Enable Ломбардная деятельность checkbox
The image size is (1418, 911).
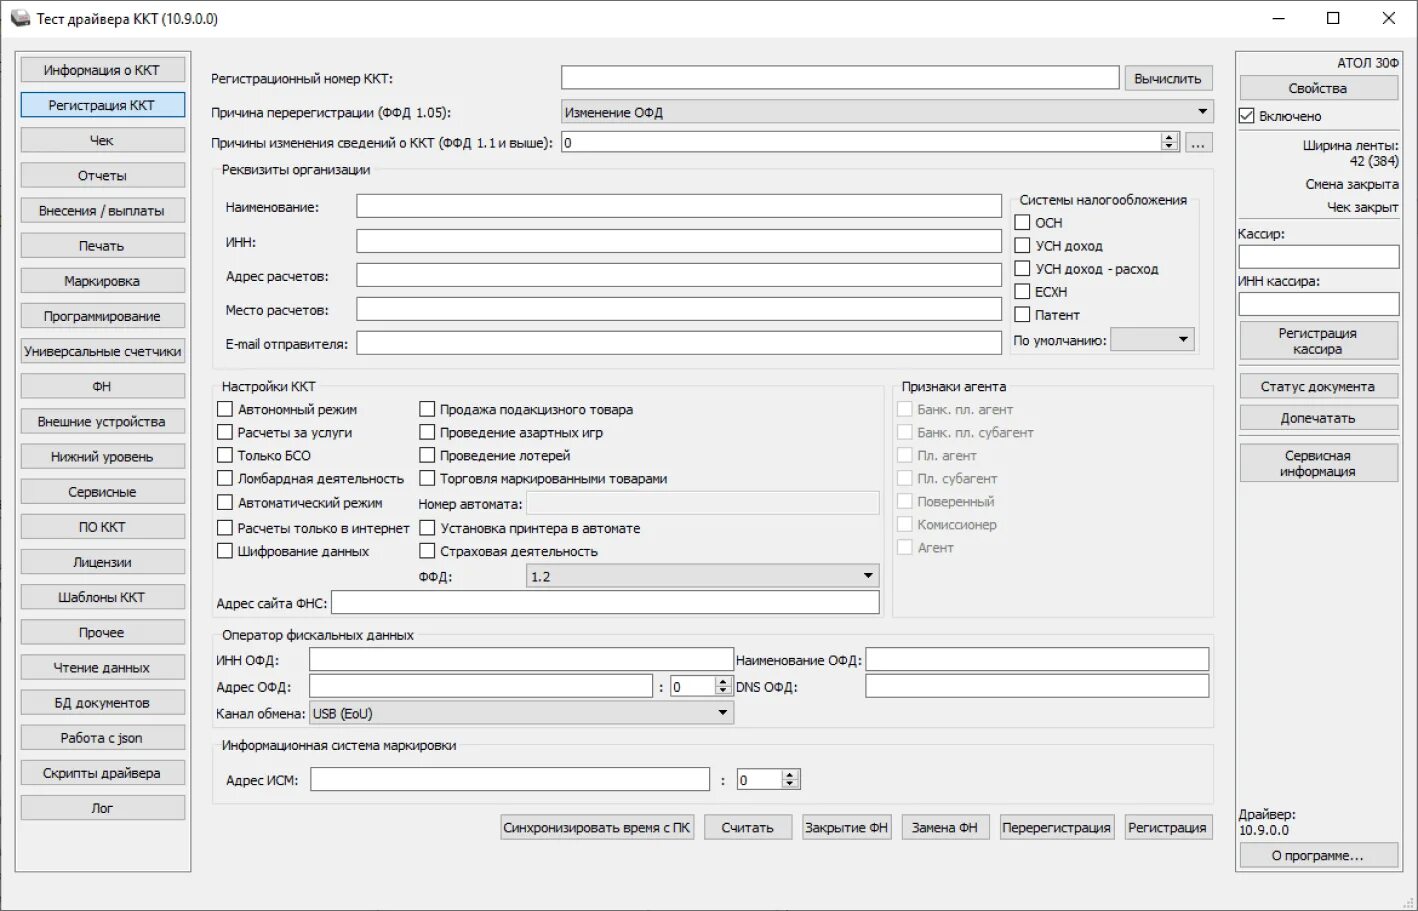pos(225,478)
